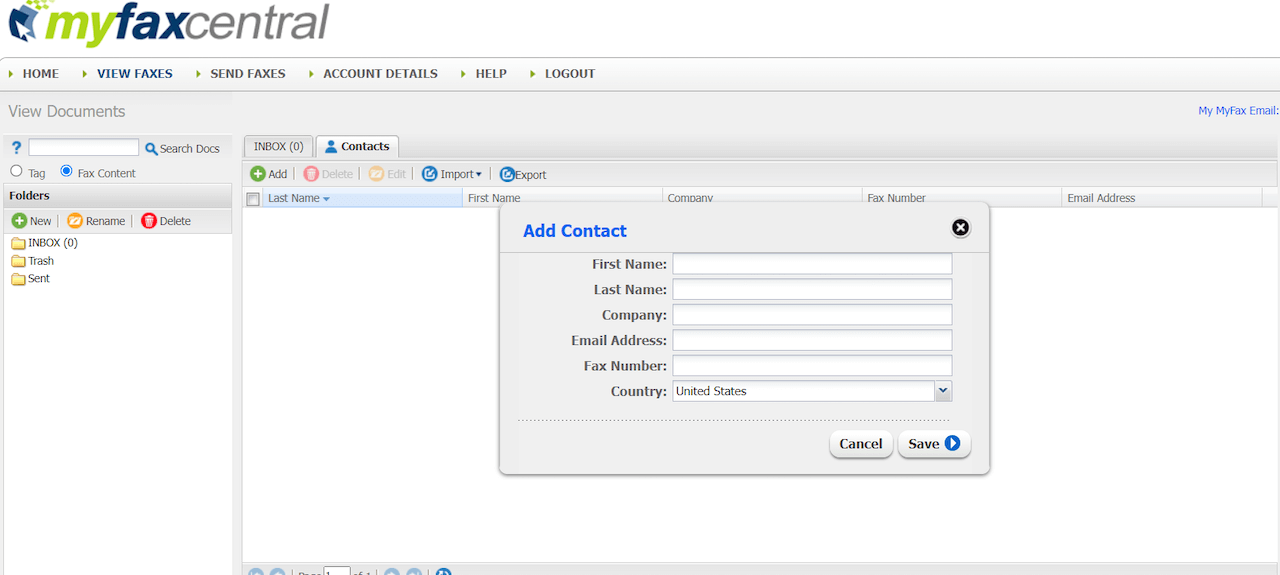Click the Rename folder button
The image size is (1280, 575).
(x=96, y=221)
